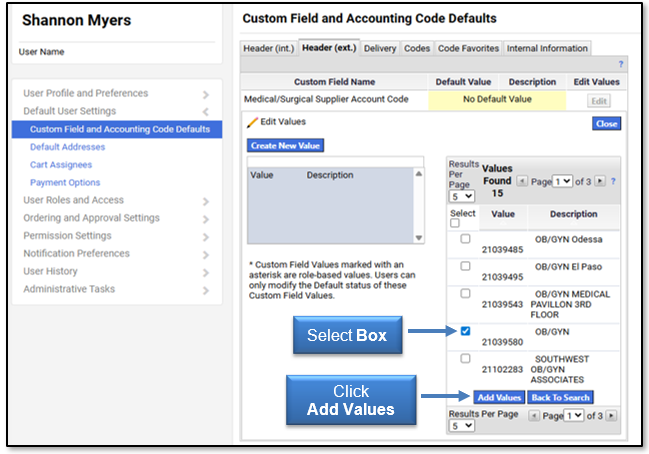
Task: Check the box for OB/GYN Medical Pavillon
Action: [x=466, y=293]
